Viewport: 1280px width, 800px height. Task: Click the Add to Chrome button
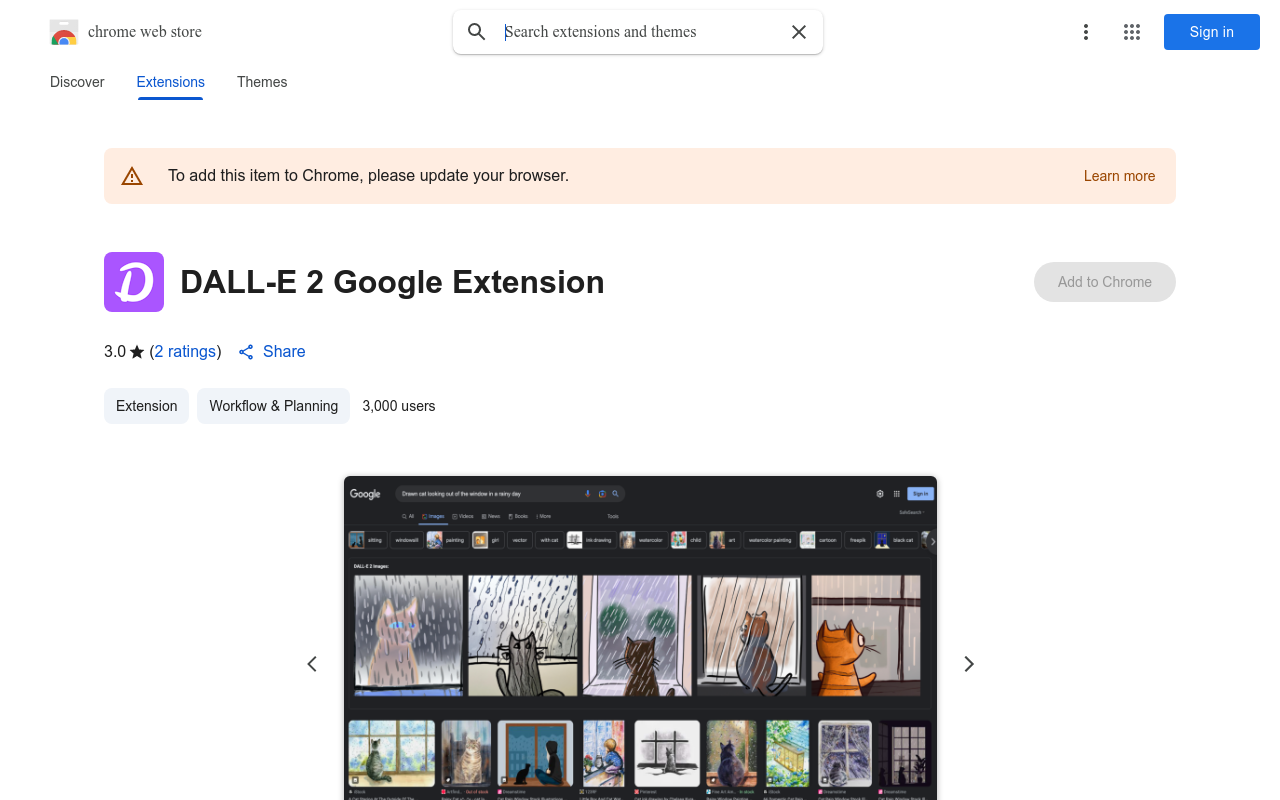point(1105,282)
